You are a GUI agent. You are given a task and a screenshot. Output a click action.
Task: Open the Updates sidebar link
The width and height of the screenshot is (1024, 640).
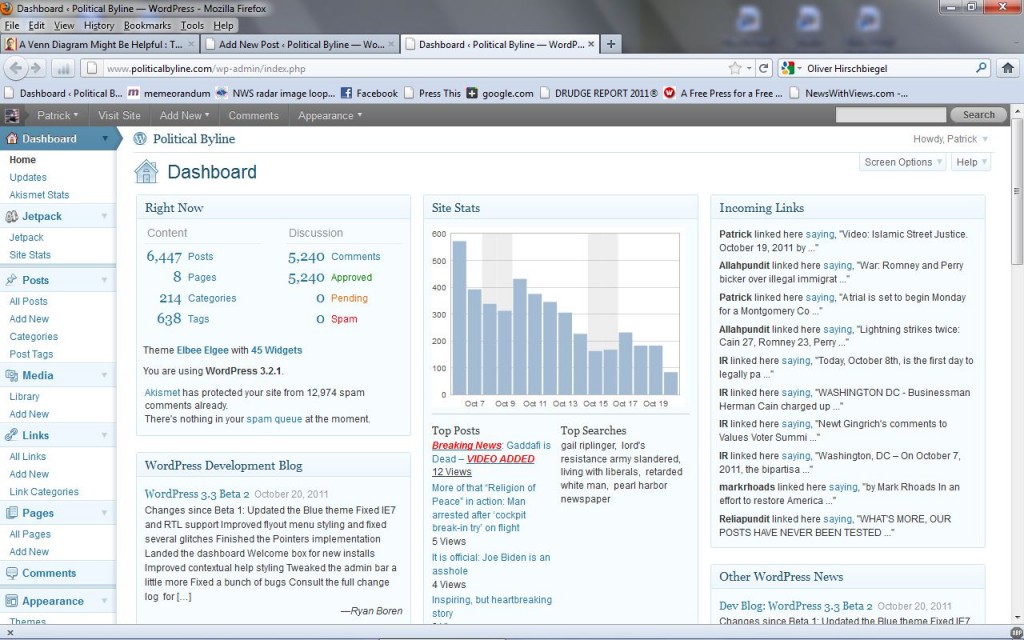click(x=28, y=177)
